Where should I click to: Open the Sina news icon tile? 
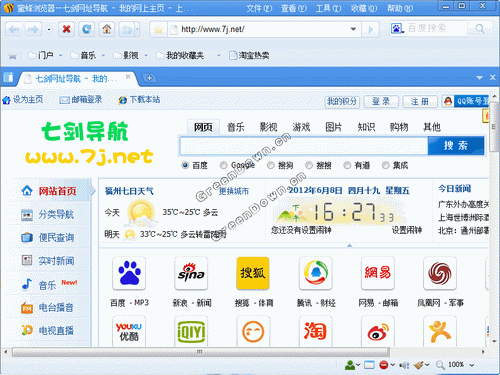[191, 273]
